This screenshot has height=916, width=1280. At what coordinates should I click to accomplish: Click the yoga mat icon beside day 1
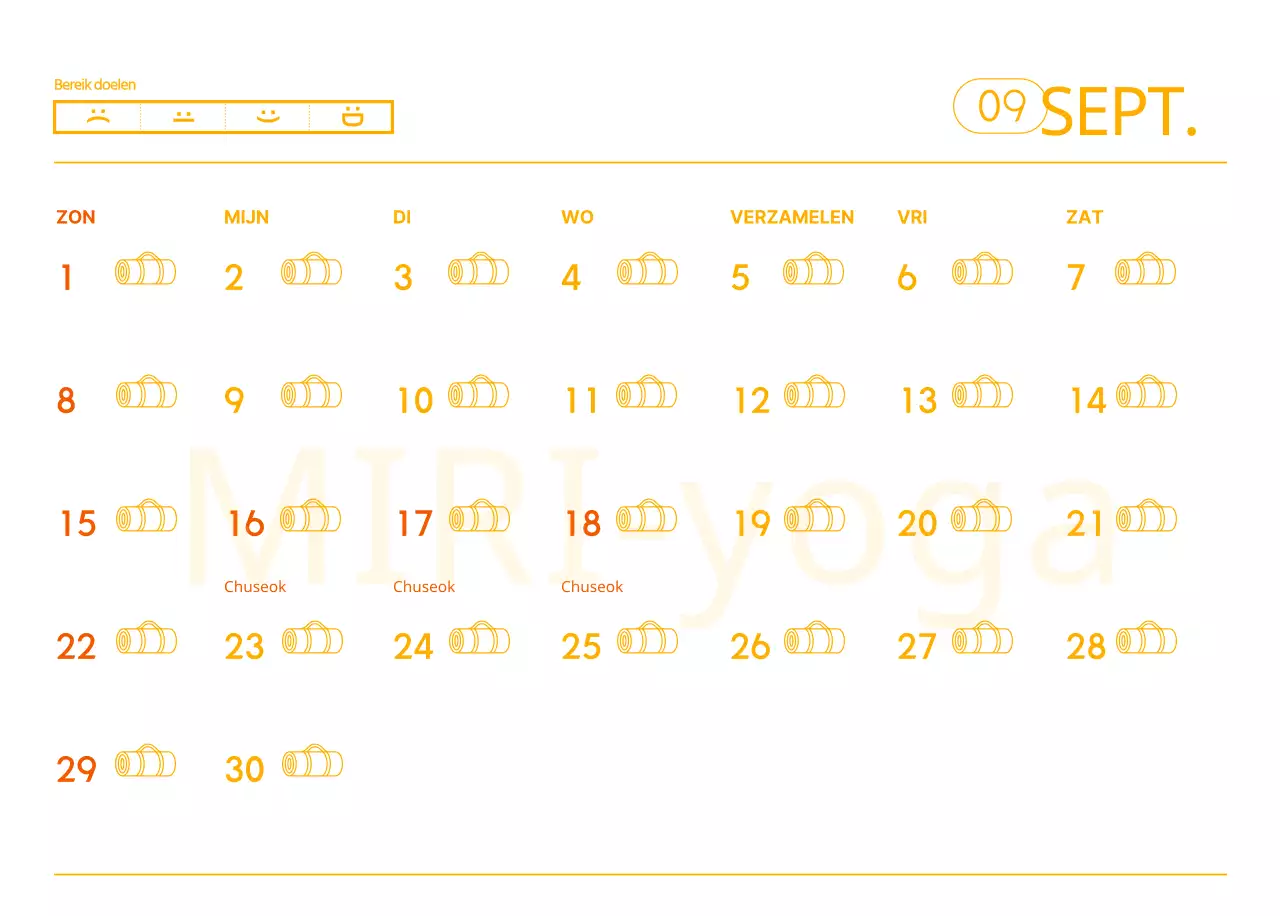click(146, 270)
